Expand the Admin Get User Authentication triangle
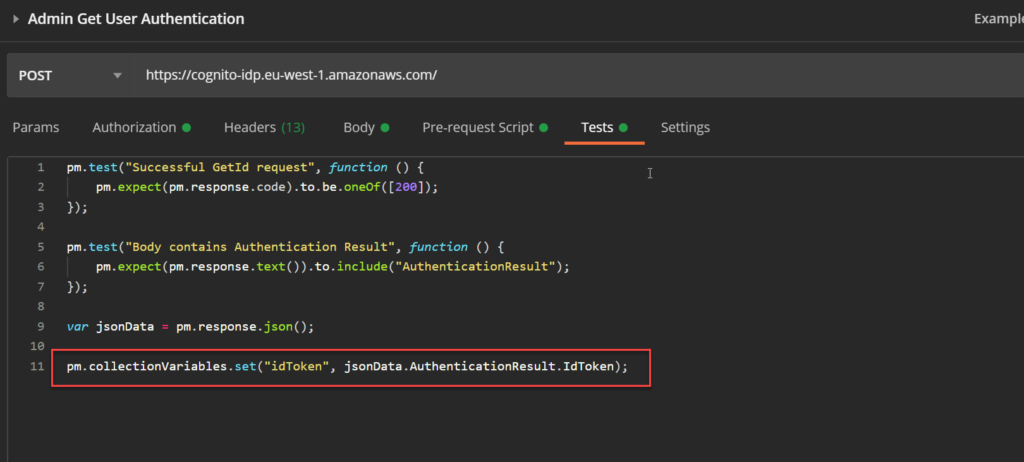This screenshot has width=1024, height=462. (16, 19)
